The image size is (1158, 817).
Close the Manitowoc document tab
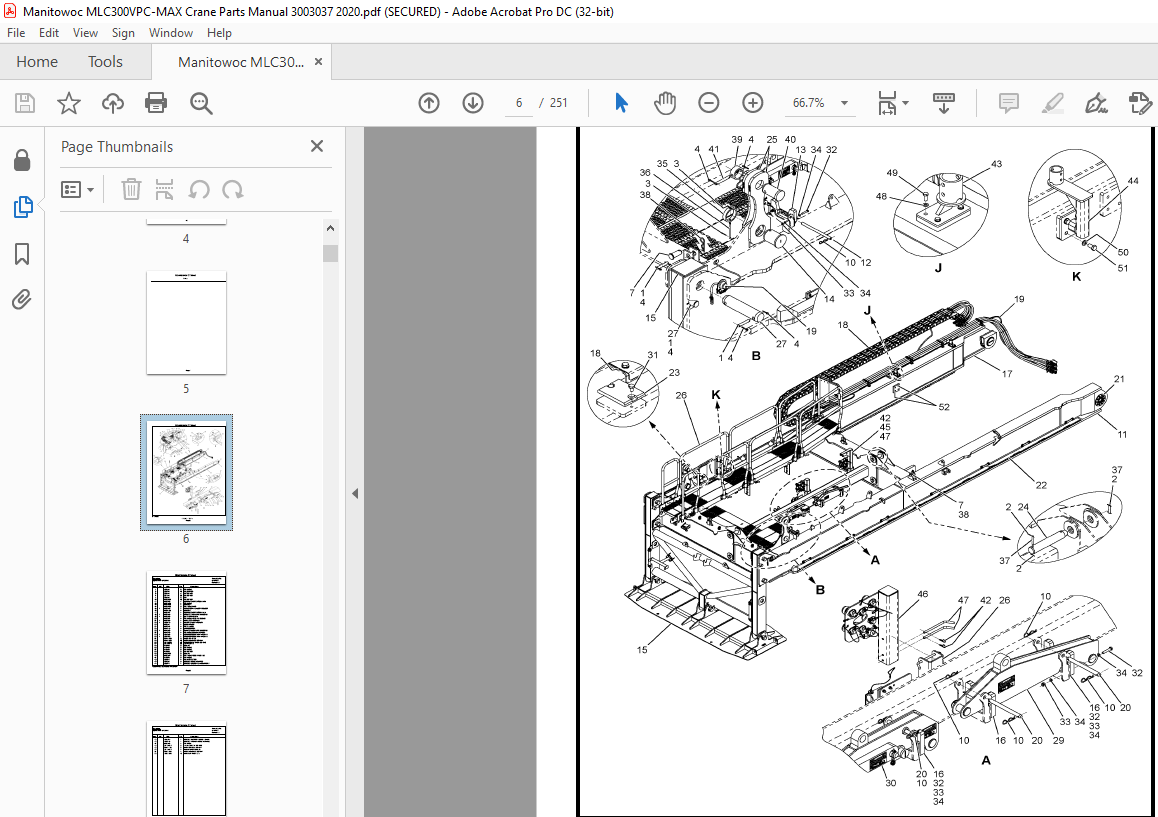318,61
